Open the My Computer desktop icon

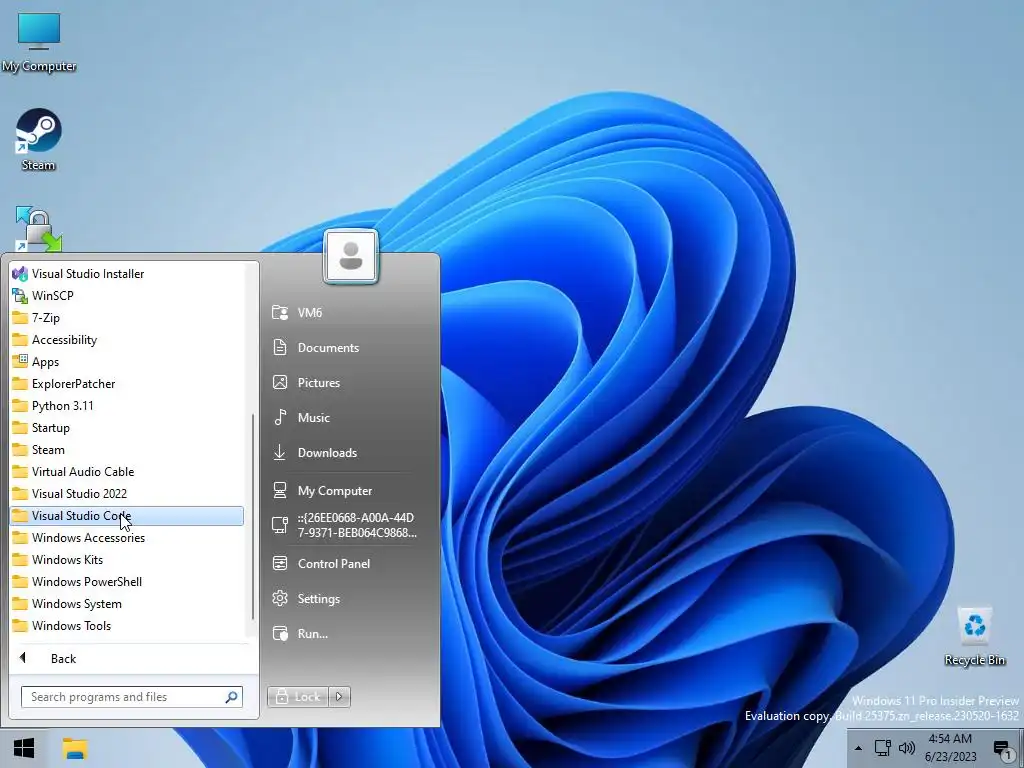pyautogui.click(x=39, y=42)
